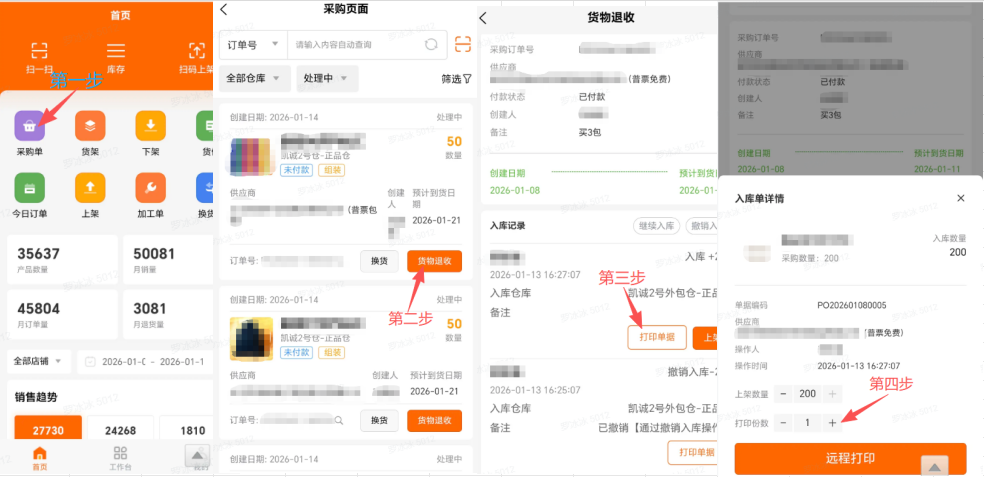This screenshot has width=984, height=477.
Task: Tap the 扫一扫 scan icon
Action: point(39,51)
